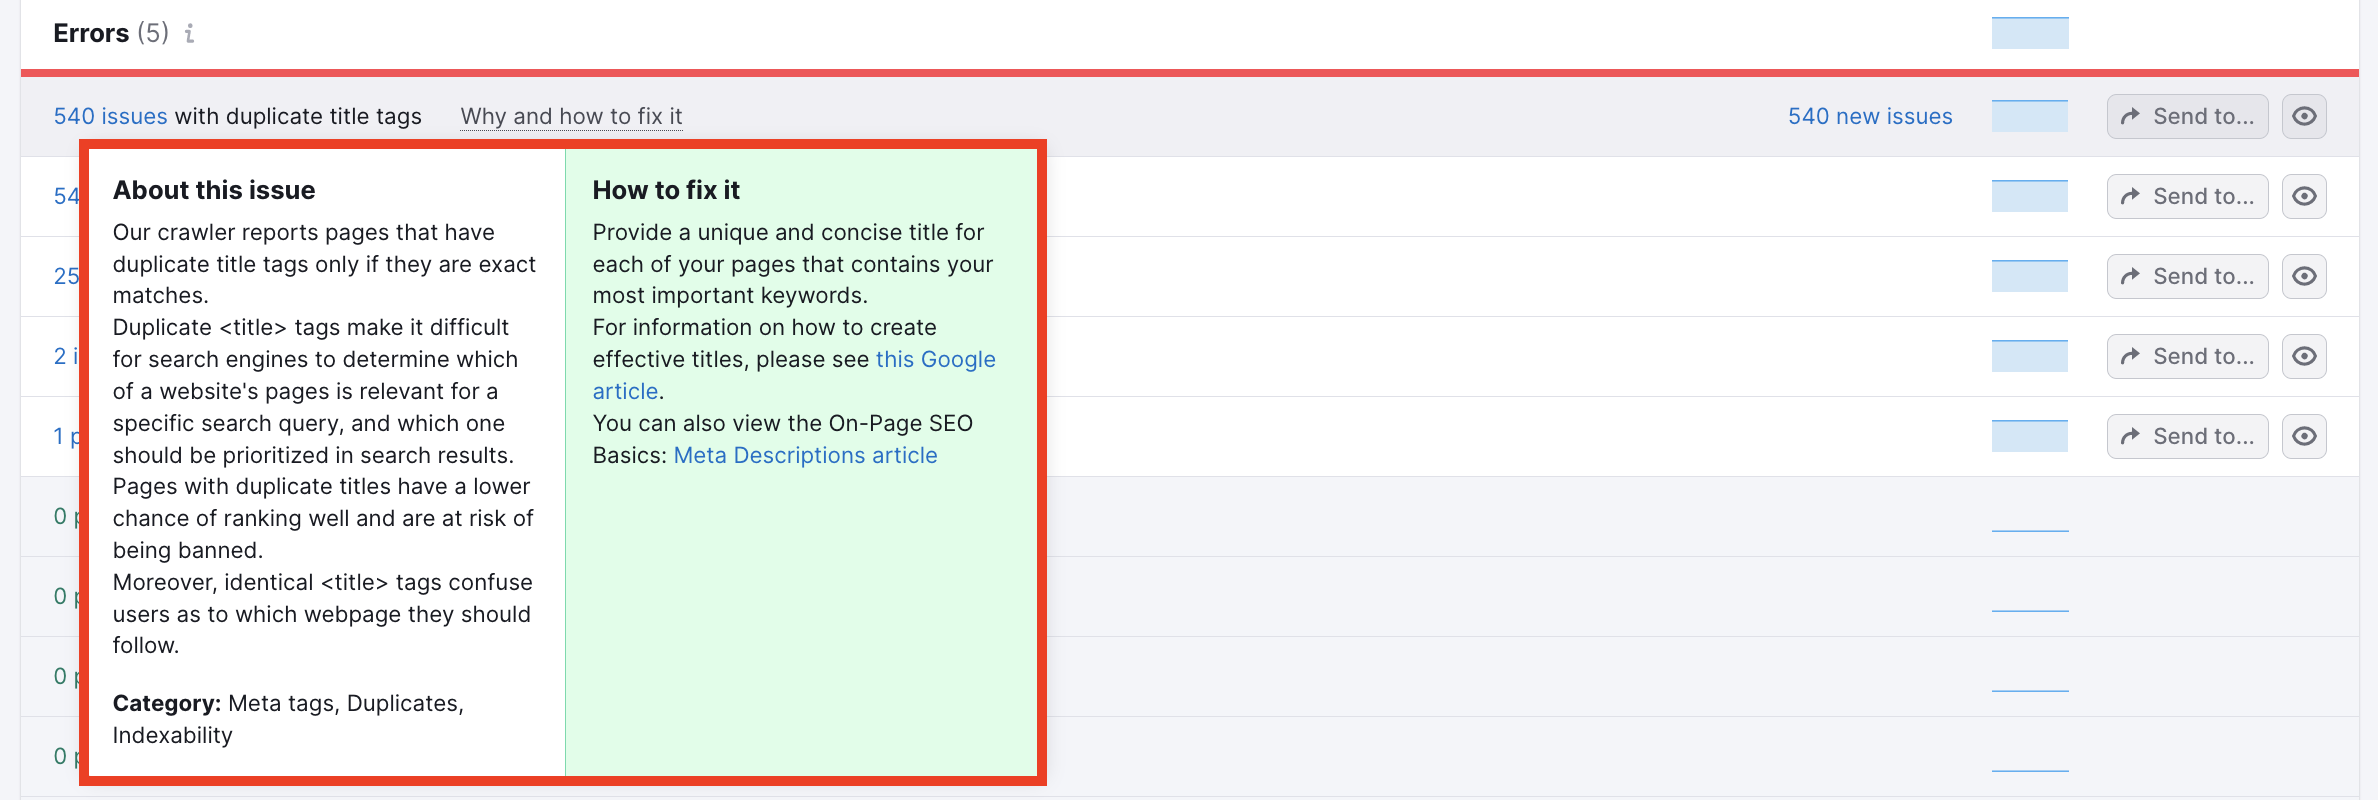
Task: Click 'Category:' label in the tooltip
Action: (167, 703)
